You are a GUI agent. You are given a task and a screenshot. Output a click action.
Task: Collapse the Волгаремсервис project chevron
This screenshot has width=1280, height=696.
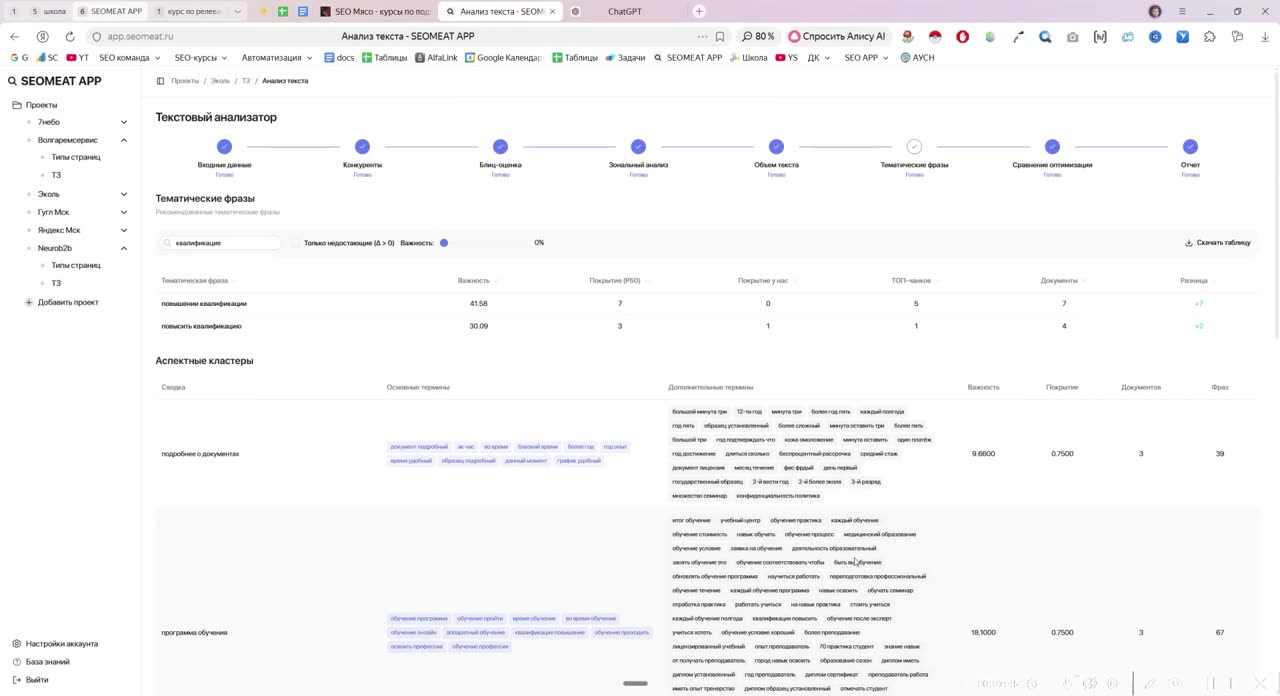point(124,140)
